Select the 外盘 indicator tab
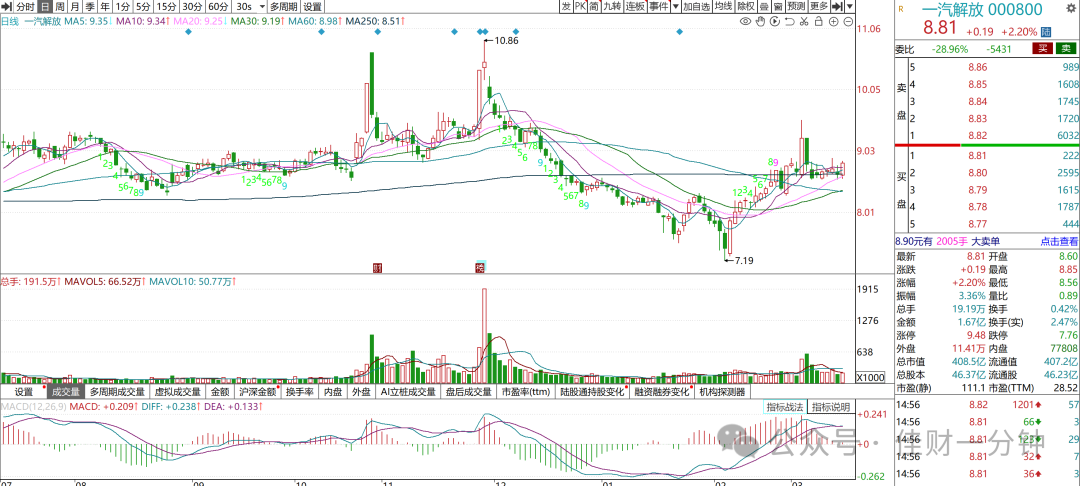This screenshot has width=1080, height=486. (362, 392)
